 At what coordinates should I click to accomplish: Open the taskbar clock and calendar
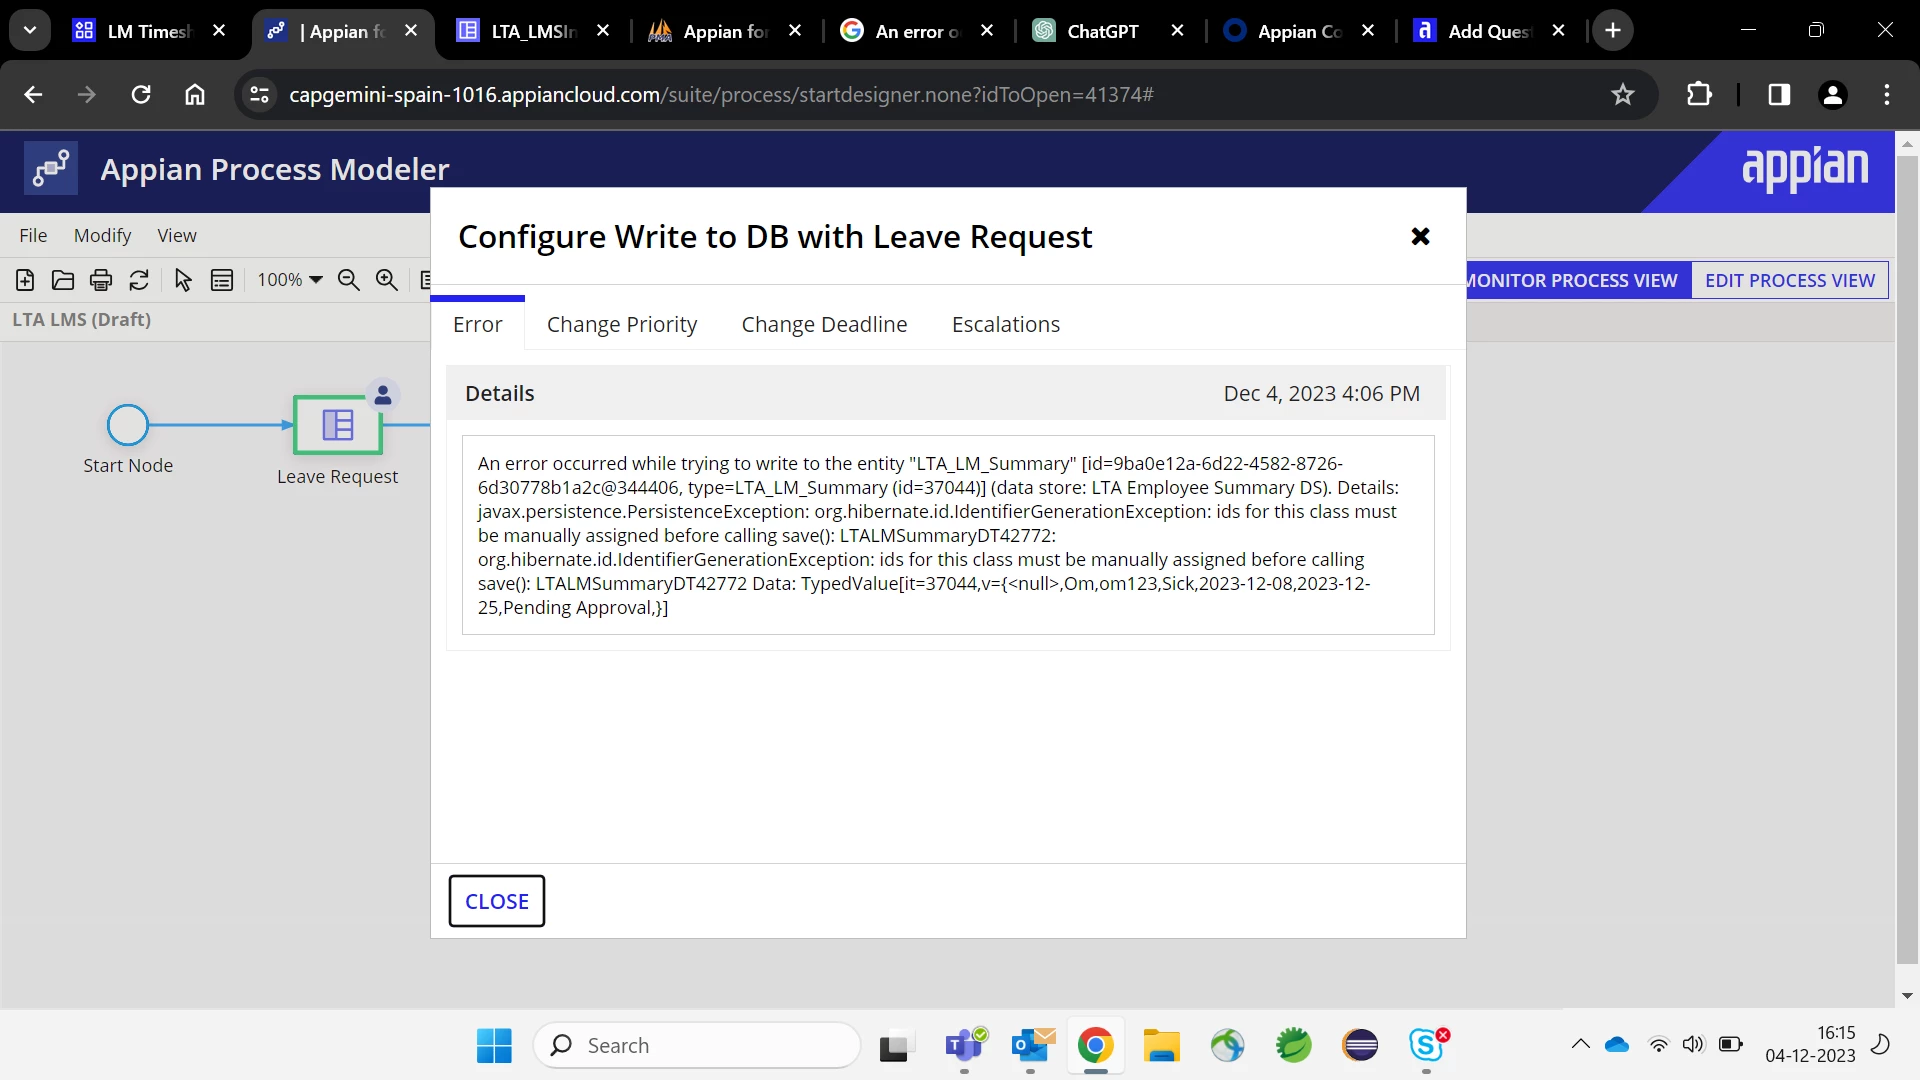click(x=1810, y=1045)
